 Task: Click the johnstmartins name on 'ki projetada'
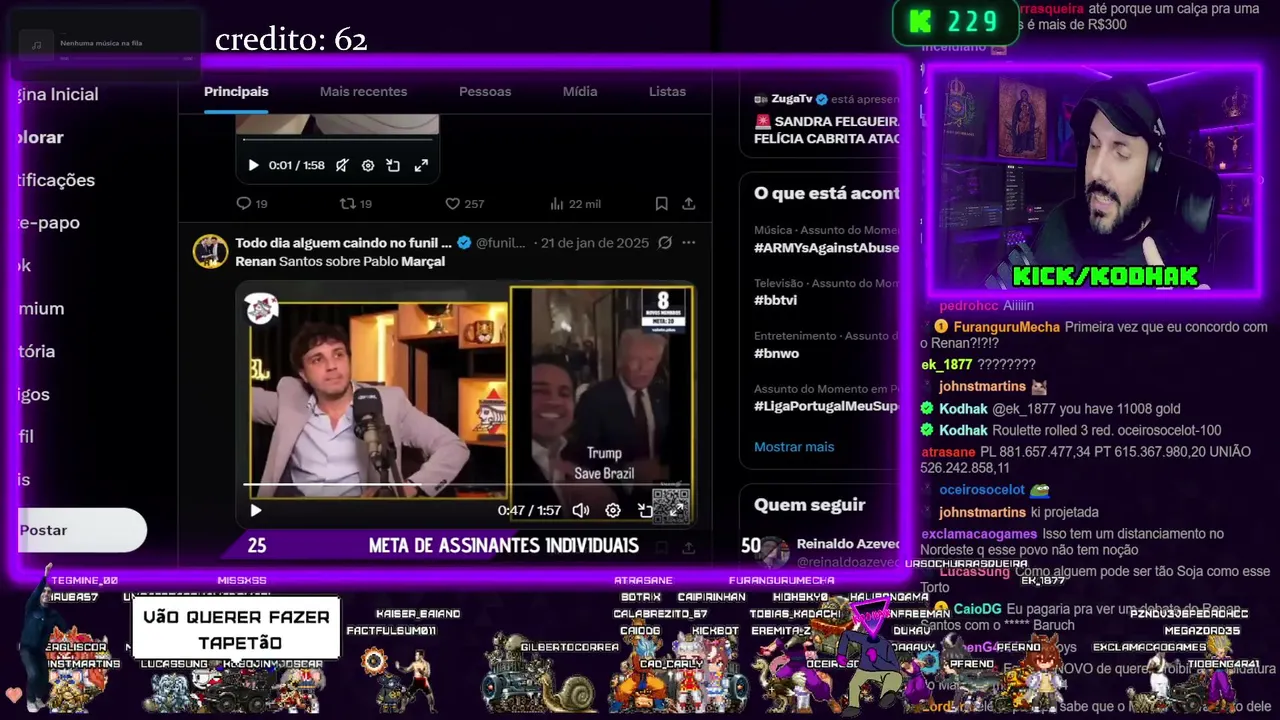(982, 512)
